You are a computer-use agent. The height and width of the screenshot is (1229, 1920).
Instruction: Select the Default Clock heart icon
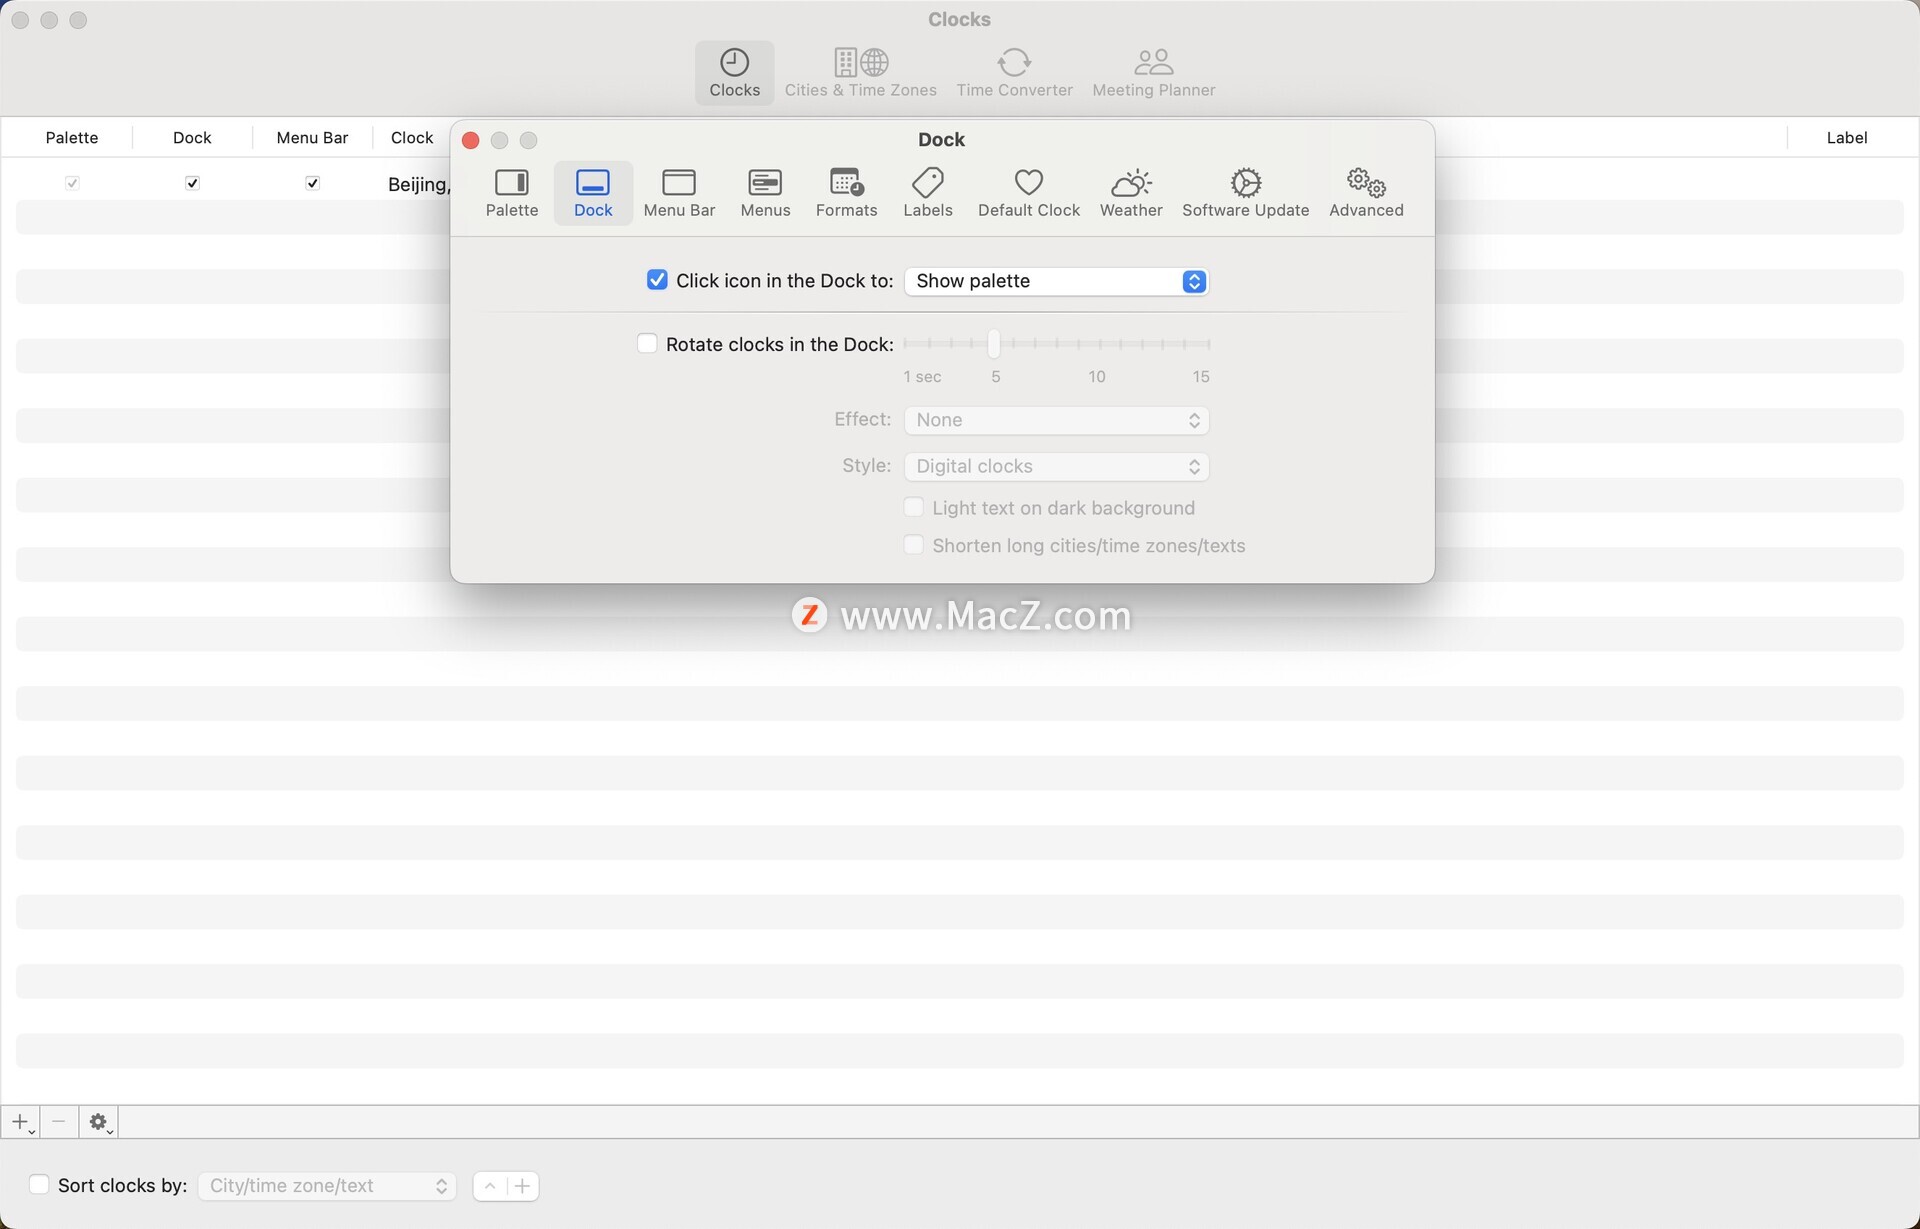tap(1028, 192)
